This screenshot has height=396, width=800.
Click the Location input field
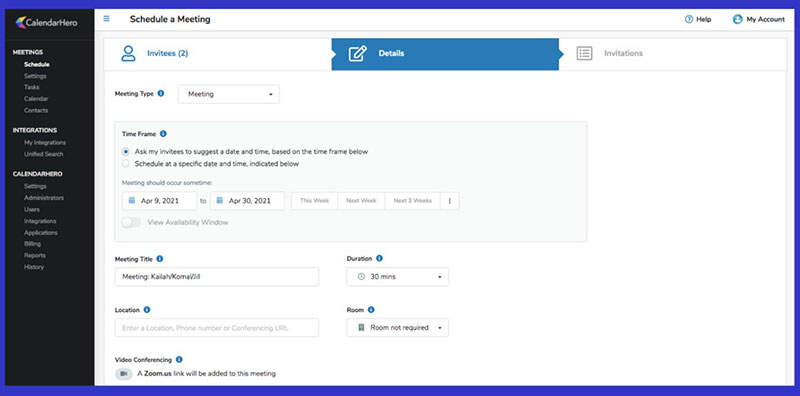point(217,328)
